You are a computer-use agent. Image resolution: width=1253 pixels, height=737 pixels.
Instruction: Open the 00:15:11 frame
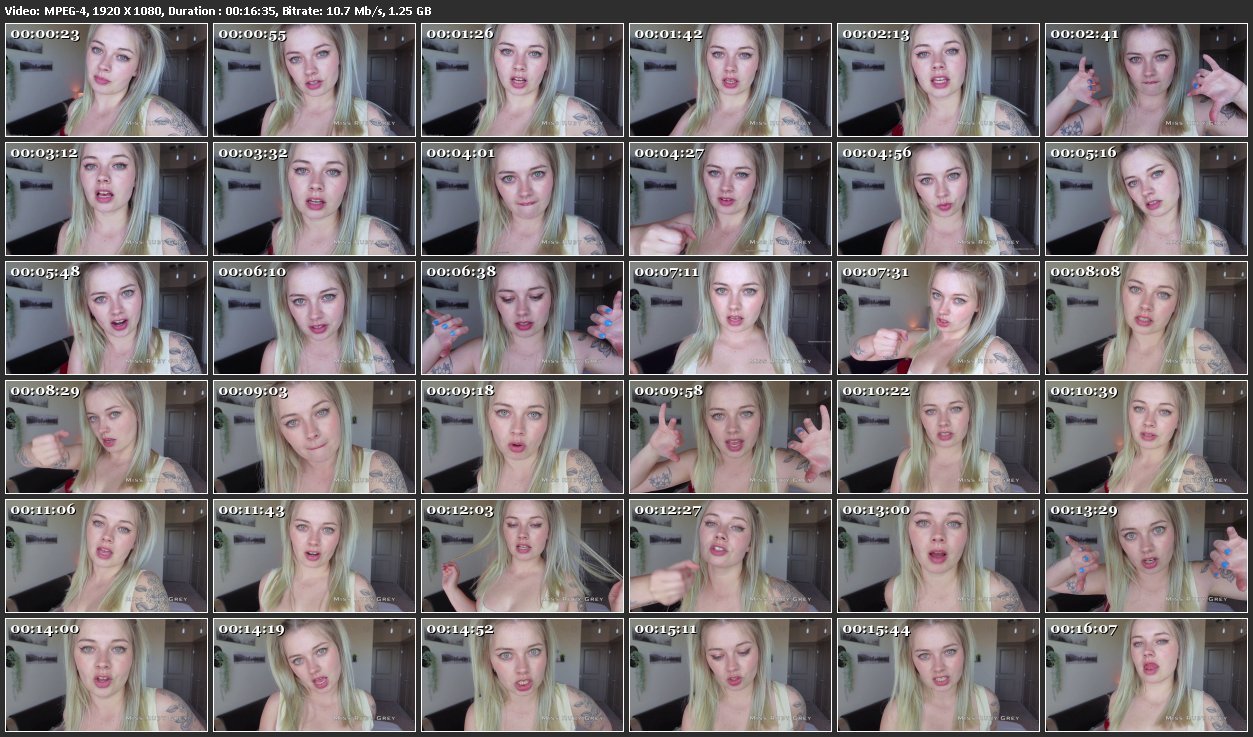point(730,675)
